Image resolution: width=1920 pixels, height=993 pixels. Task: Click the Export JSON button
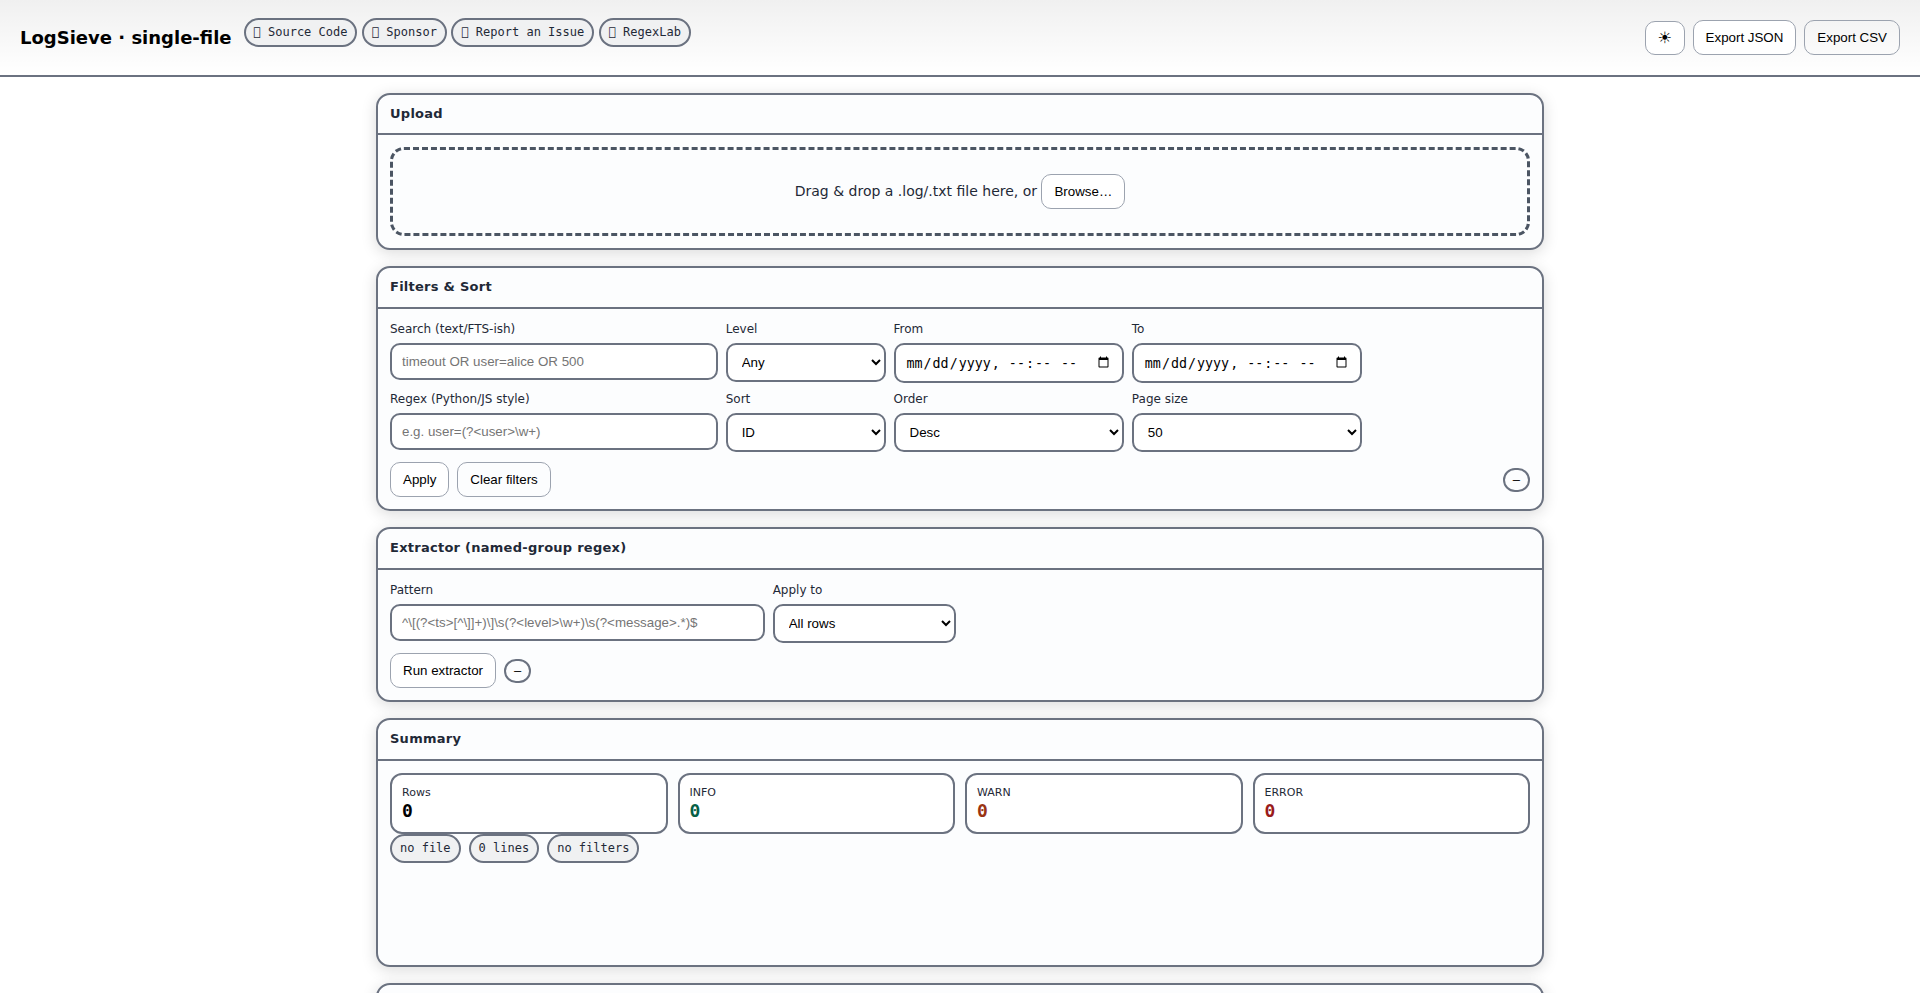(1744, 38)
